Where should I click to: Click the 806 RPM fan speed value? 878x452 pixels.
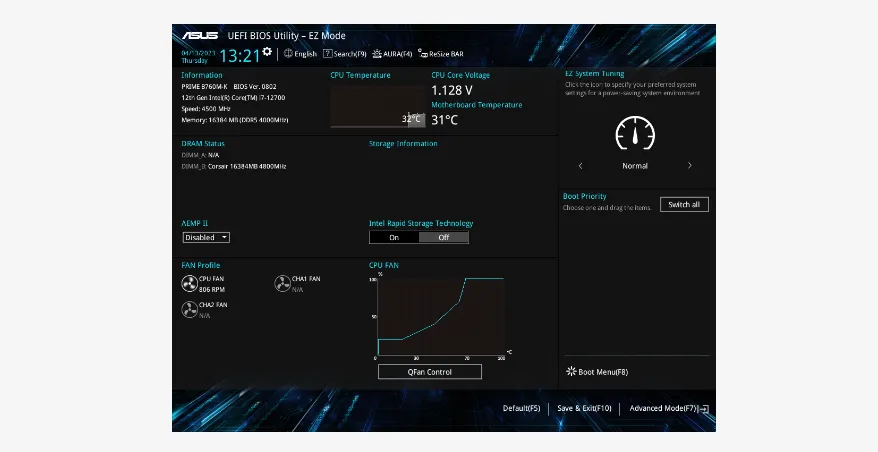(212, 290)
